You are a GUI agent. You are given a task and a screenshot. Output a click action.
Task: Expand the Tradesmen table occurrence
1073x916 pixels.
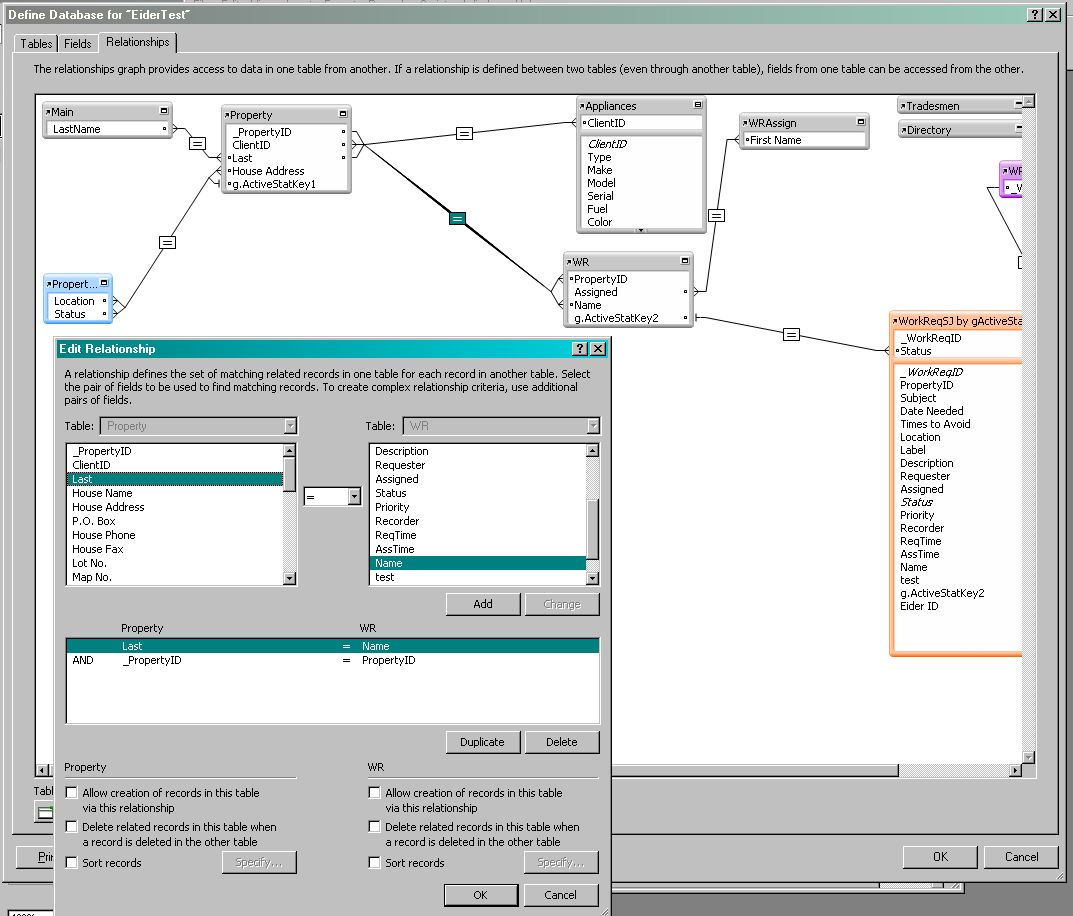1017,104
